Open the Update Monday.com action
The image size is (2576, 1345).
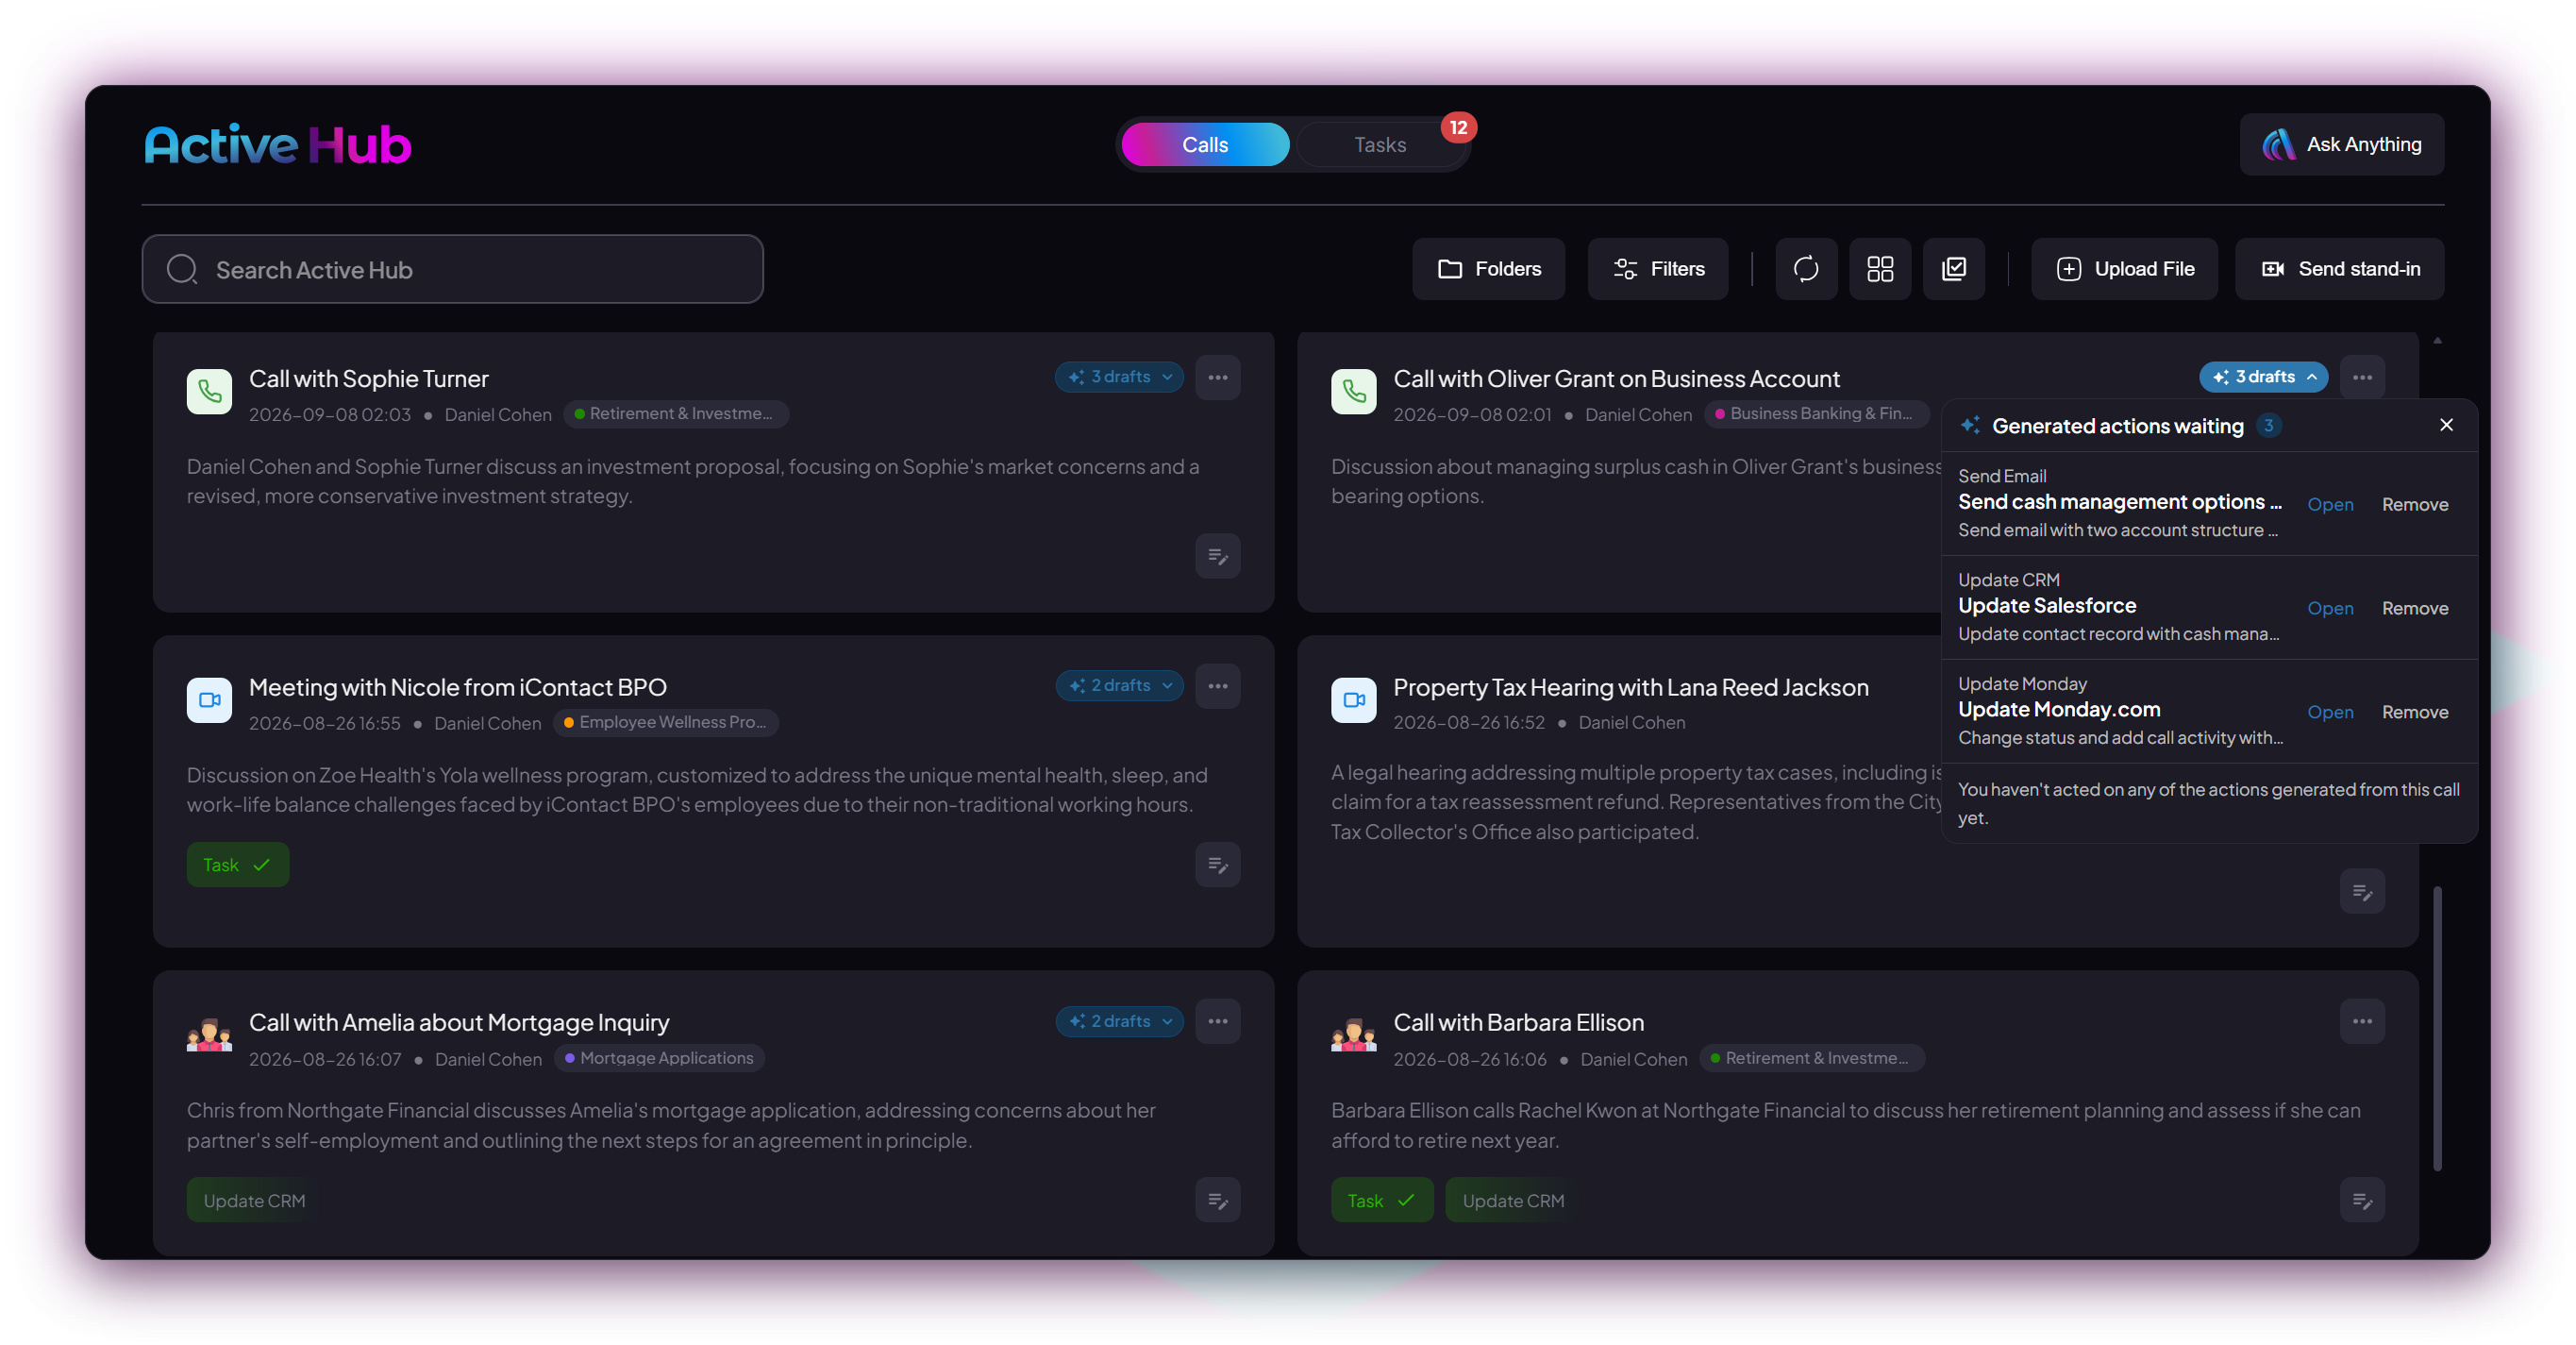2329,712
